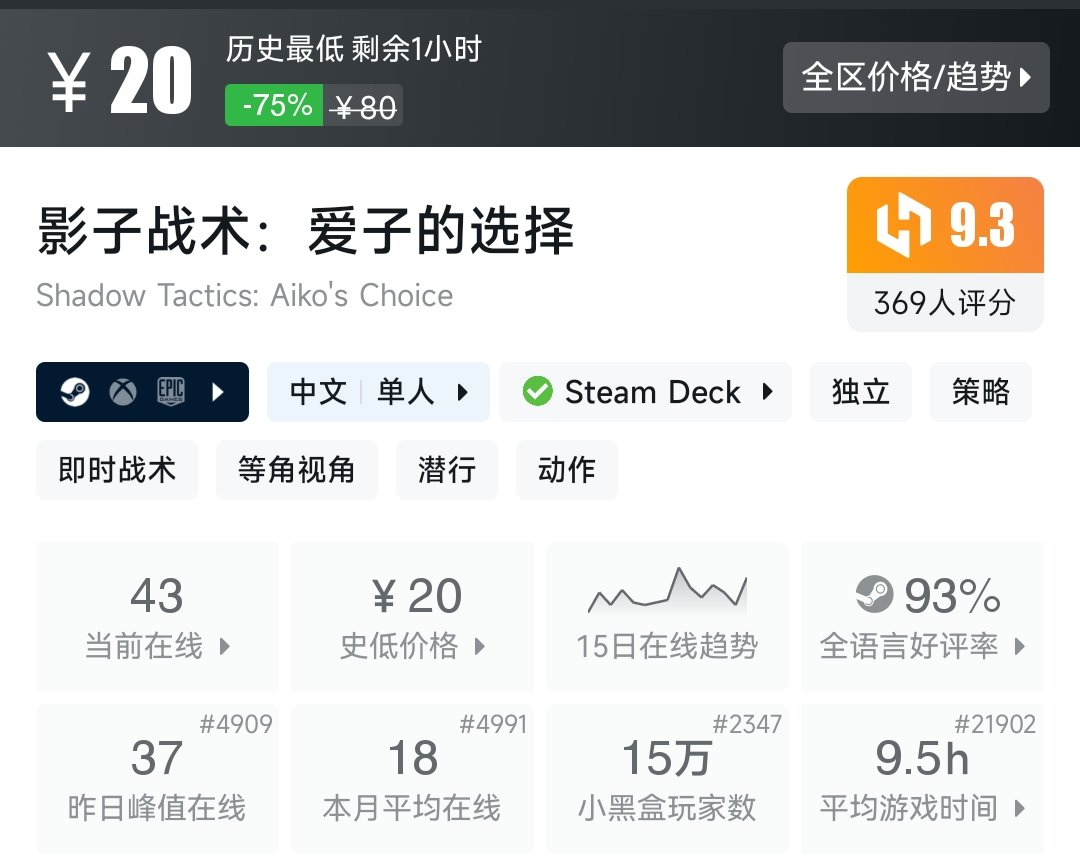Open the 15-day online trend chart
Image resolution: width=1080 pixels, height=864 pixels.
click(x=667, y=616)
